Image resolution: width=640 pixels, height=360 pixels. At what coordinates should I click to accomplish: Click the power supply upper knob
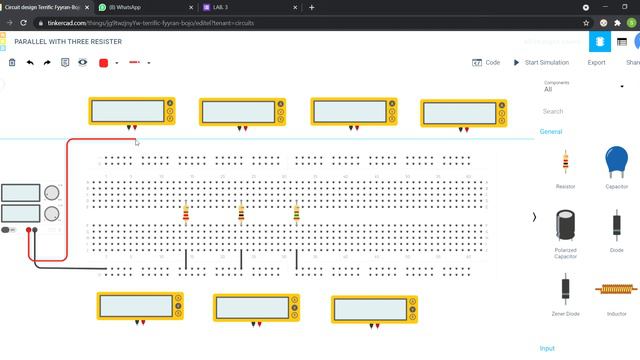point(51,193)
